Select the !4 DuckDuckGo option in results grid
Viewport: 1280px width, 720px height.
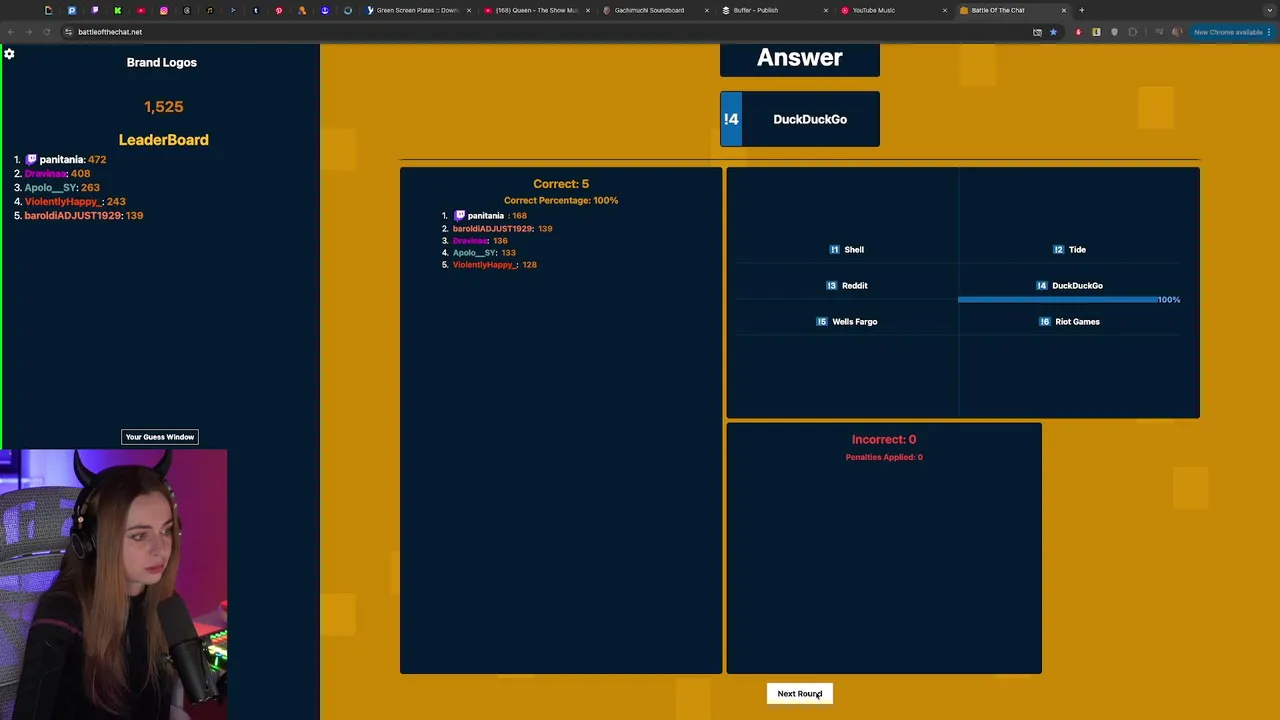click(x=1069, y=286)
